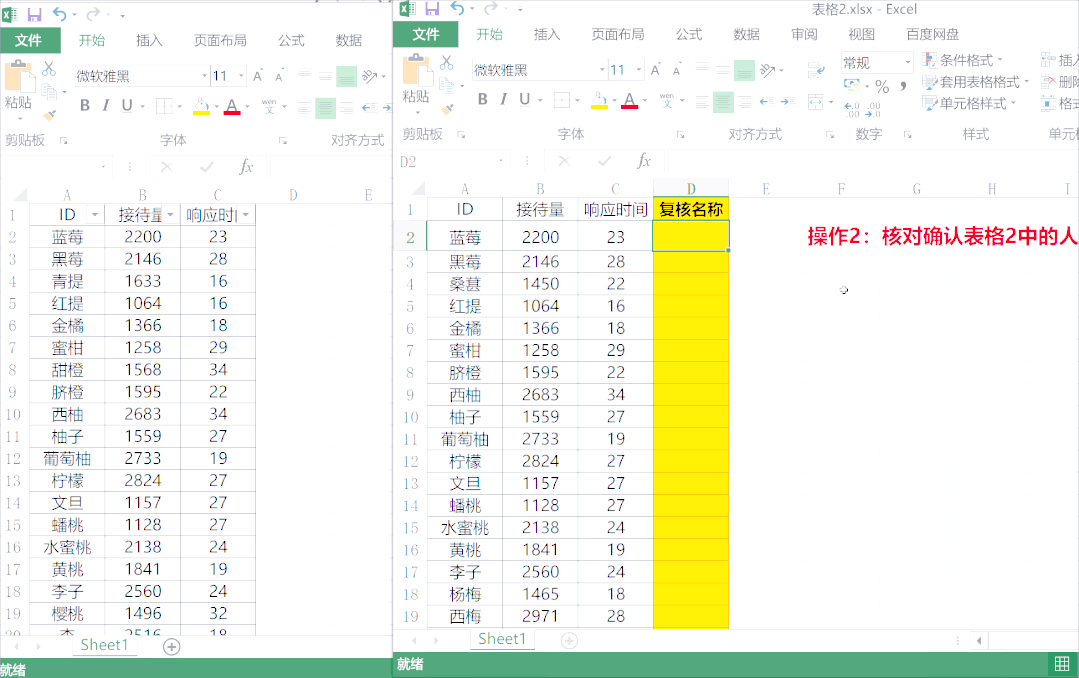
Task: Click borders icon in right window ribbon
Action: (562, 101)
